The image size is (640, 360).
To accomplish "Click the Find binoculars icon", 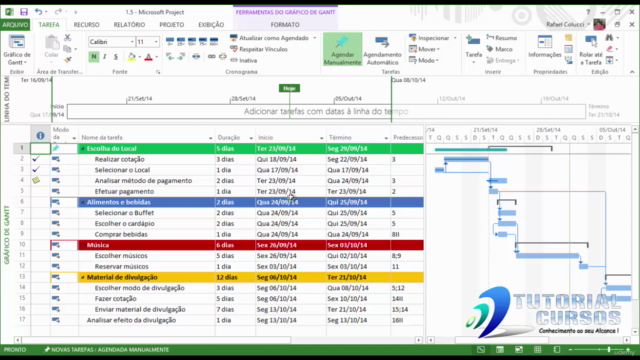I will [609, 38].
